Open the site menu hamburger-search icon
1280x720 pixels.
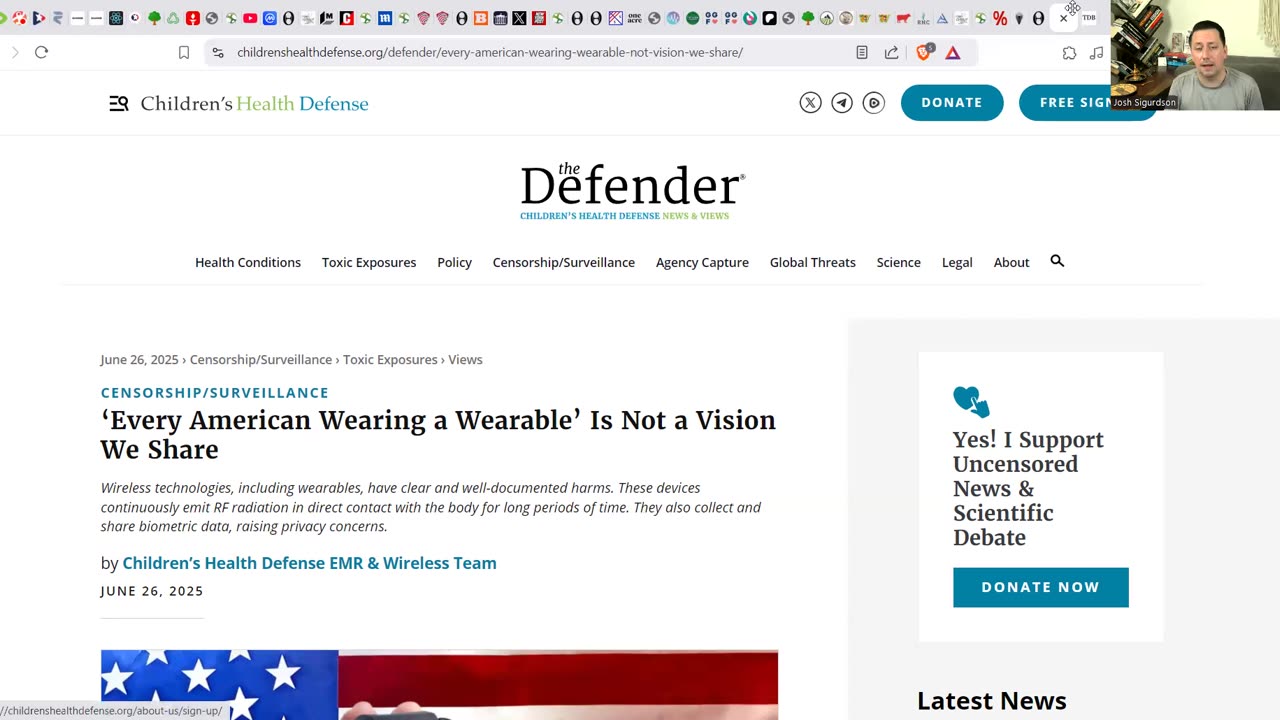pos(119,103)
